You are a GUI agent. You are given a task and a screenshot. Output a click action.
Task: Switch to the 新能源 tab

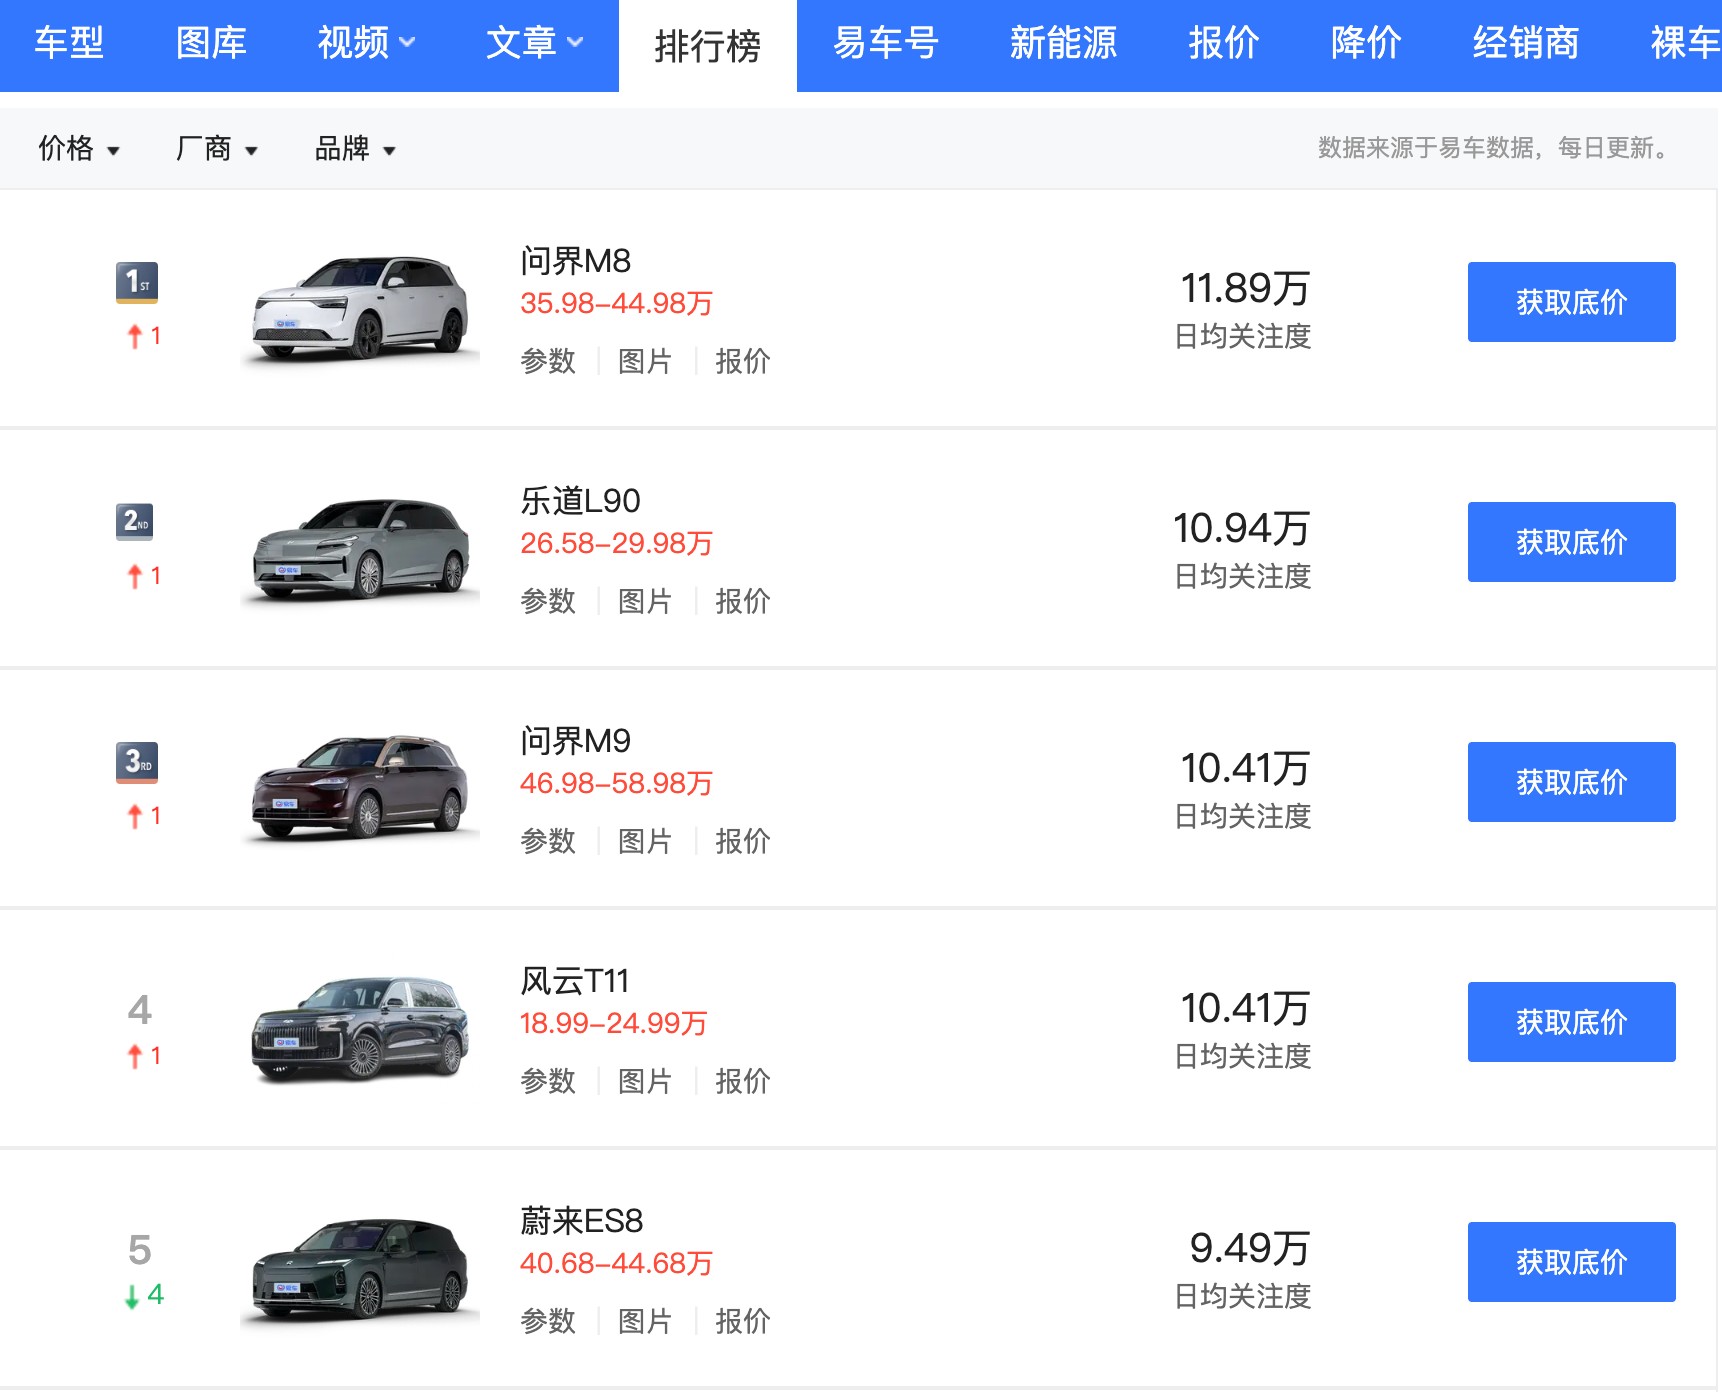coord(1063,43)
